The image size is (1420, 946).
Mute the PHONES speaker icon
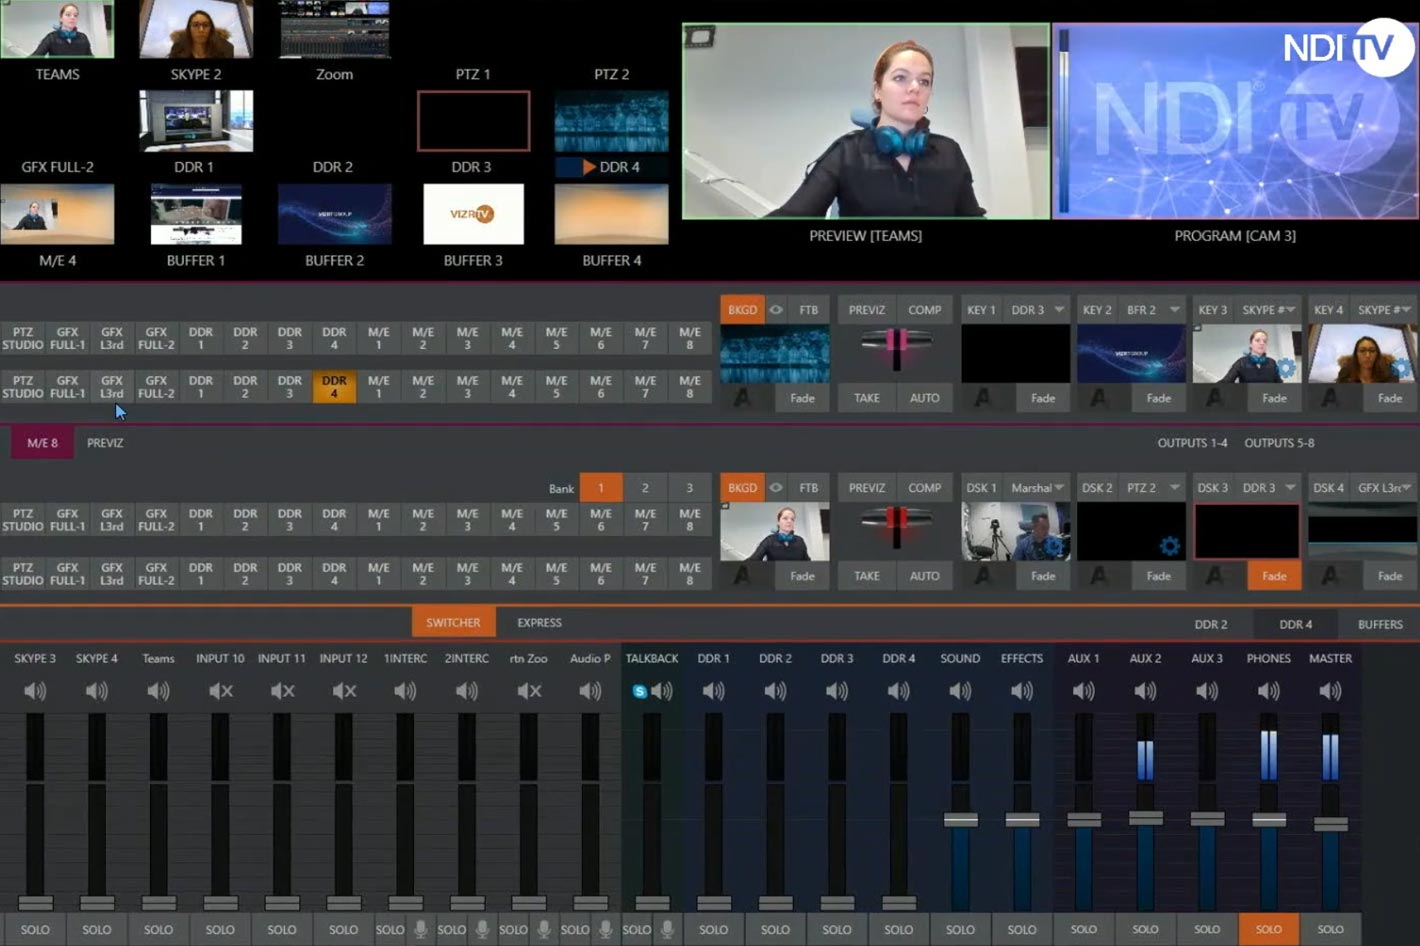point(1268,691)
